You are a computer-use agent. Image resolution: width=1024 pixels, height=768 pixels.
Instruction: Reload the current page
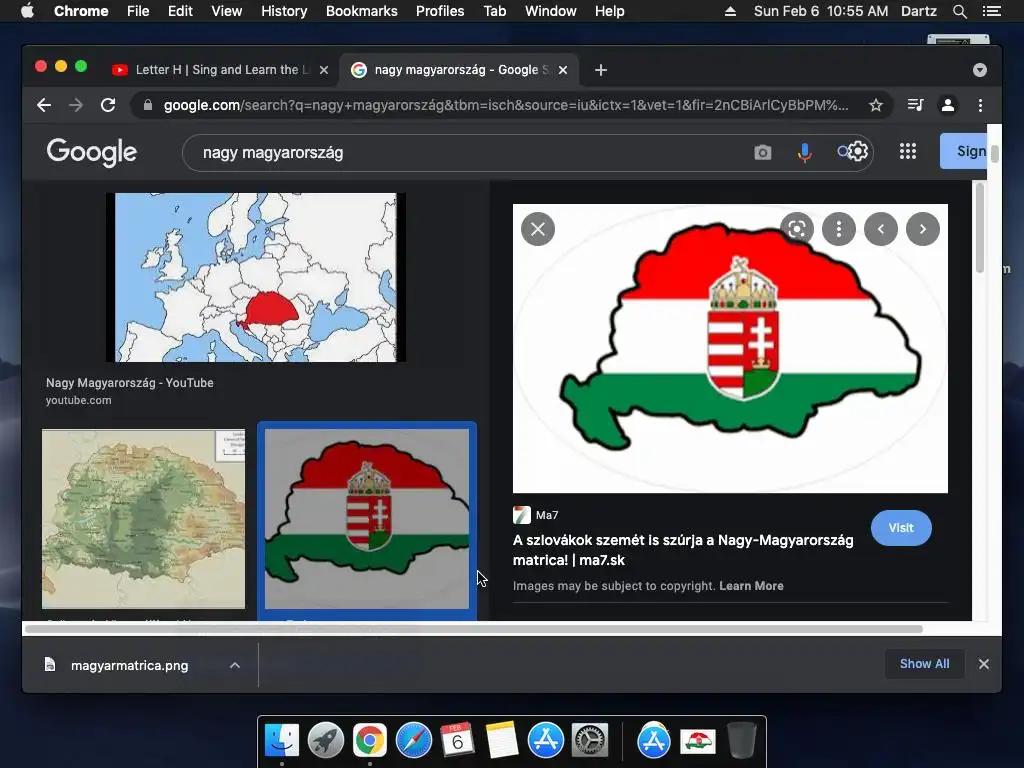pos(108,105)
